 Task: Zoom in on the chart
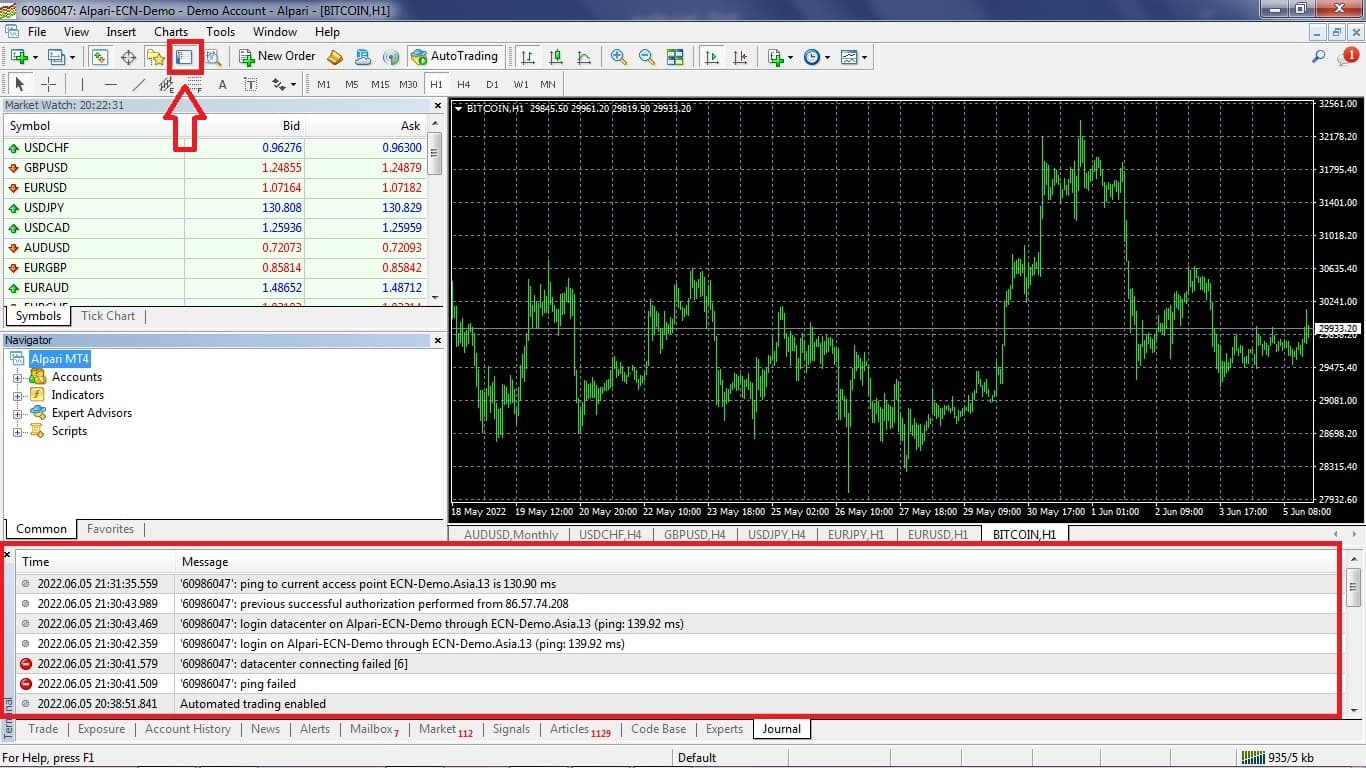point(619,57)
